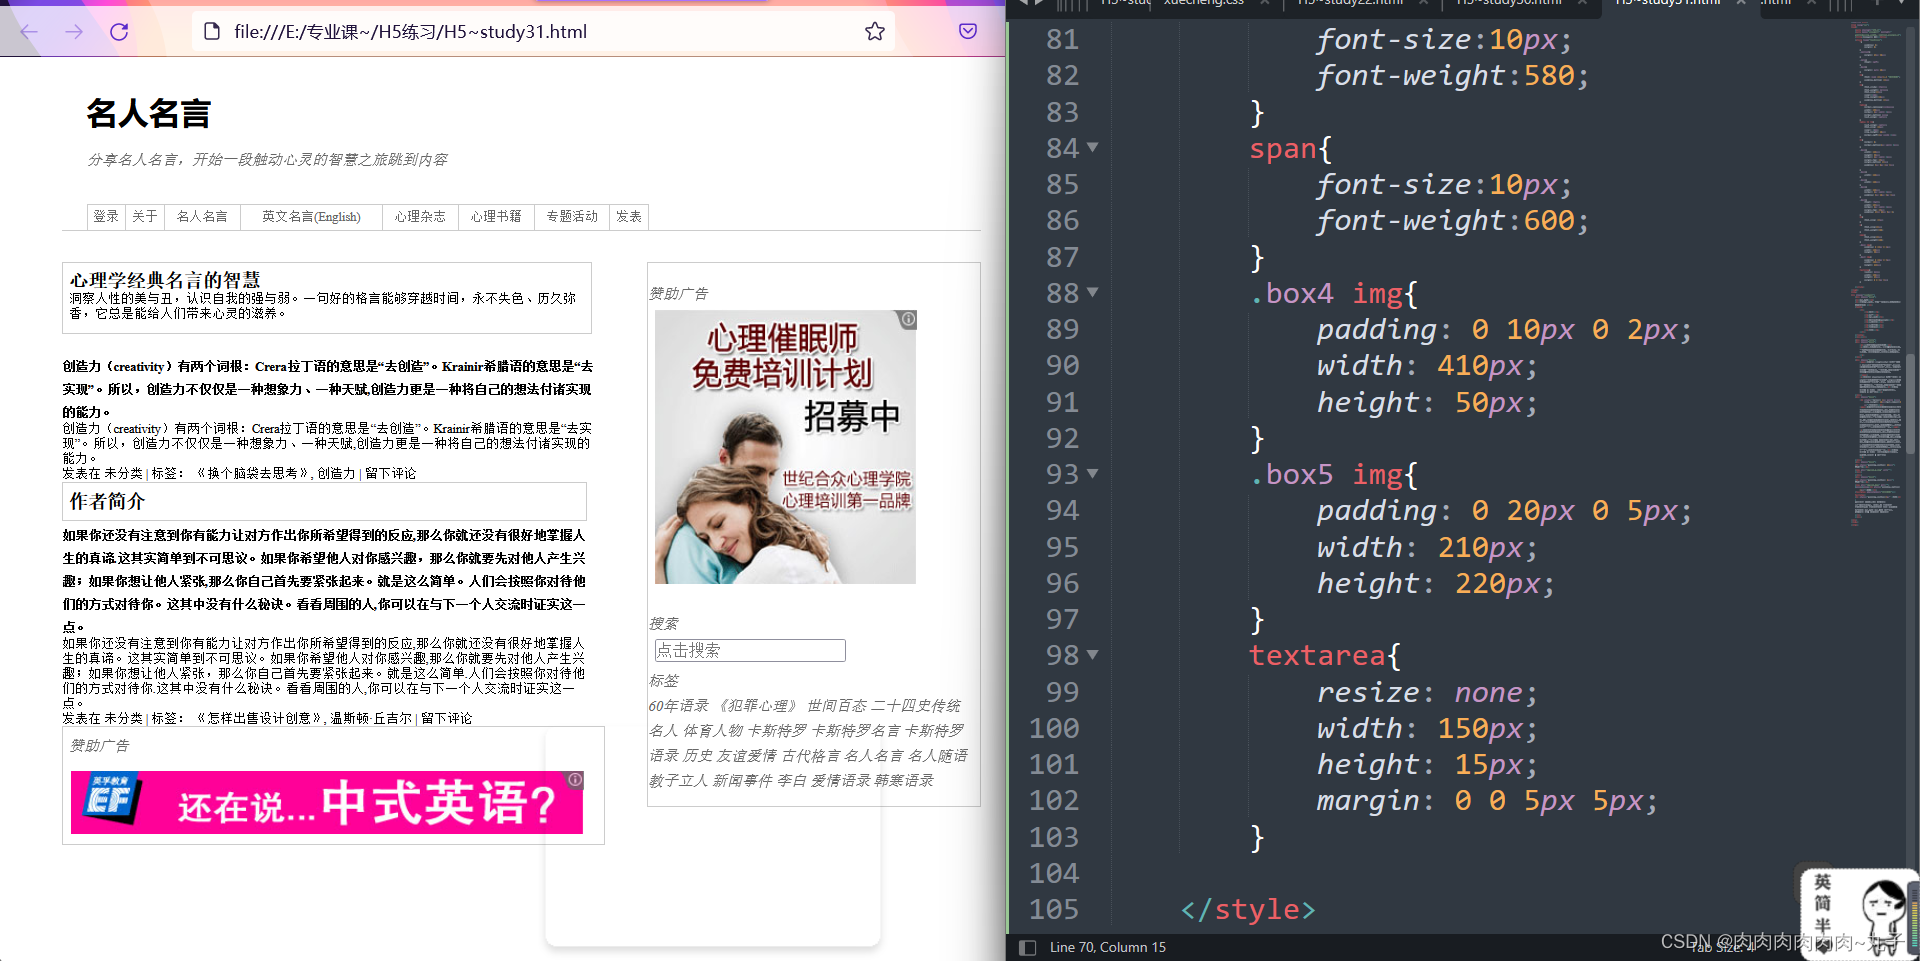The height and width of the screenshot is (961, 1920).
Task: Open the 韩寒语录 tag
Action: (x=904, y=781)
